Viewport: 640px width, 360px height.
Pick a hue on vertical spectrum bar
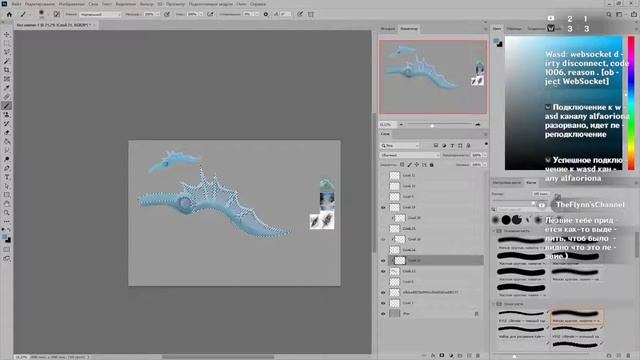coord(631,103)
